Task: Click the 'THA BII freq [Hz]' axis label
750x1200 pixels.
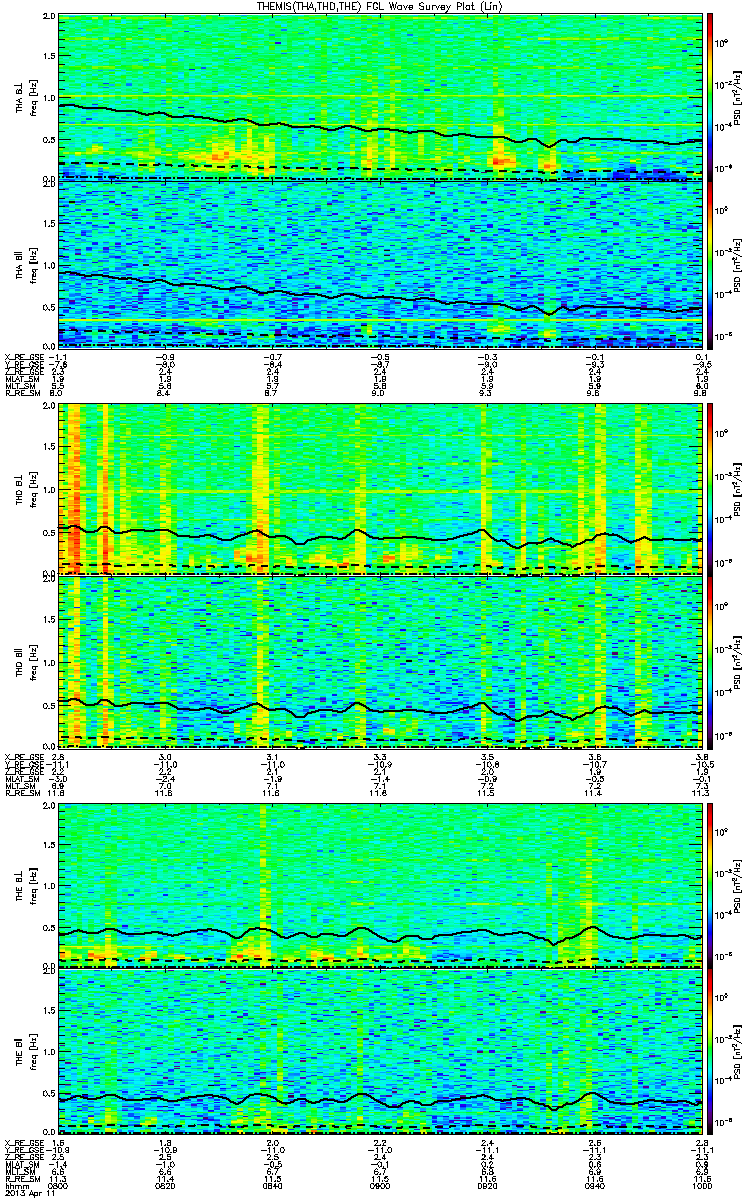Action: [x=24, y=263]
